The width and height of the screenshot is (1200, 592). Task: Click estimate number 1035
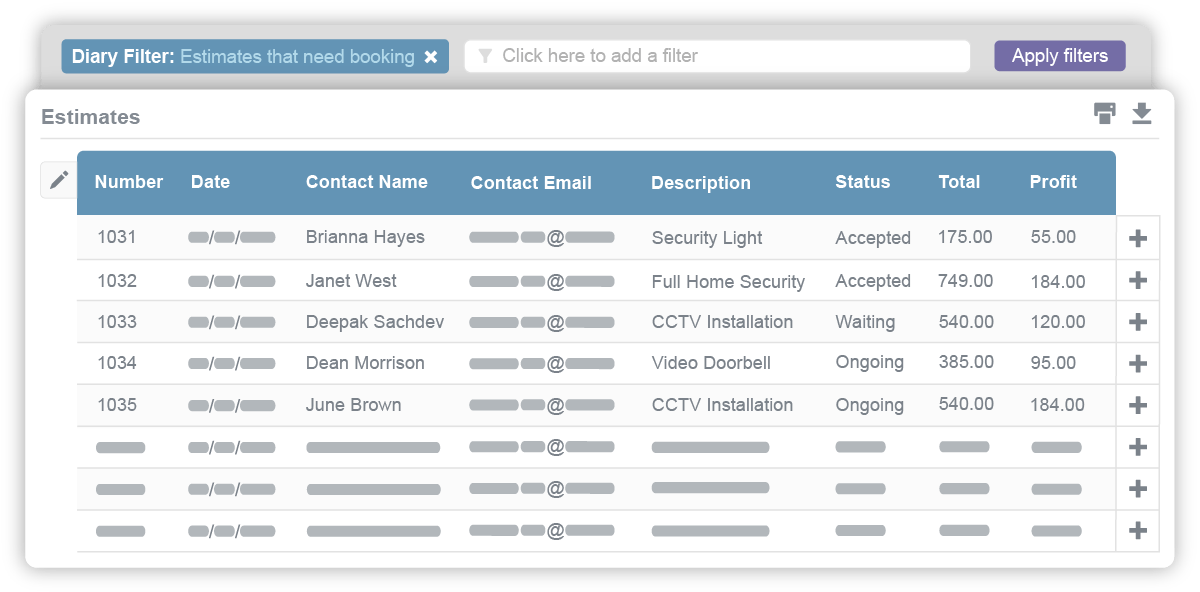coord(117,405)
